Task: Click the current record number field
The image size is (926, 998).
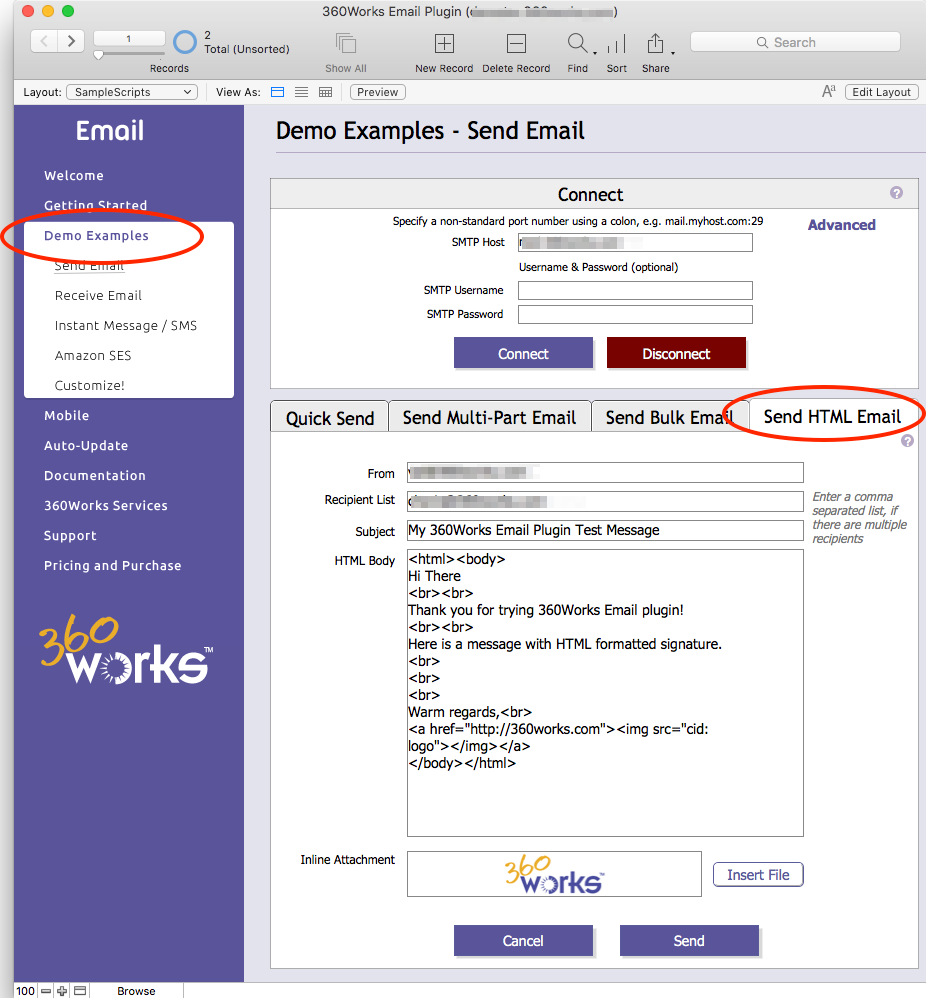Action: [129, 39]
